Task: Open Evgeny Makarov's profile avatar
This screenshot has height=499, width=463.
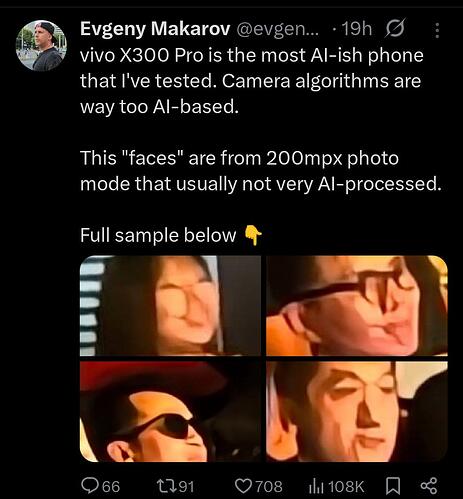Action: (x=41, y=45)
